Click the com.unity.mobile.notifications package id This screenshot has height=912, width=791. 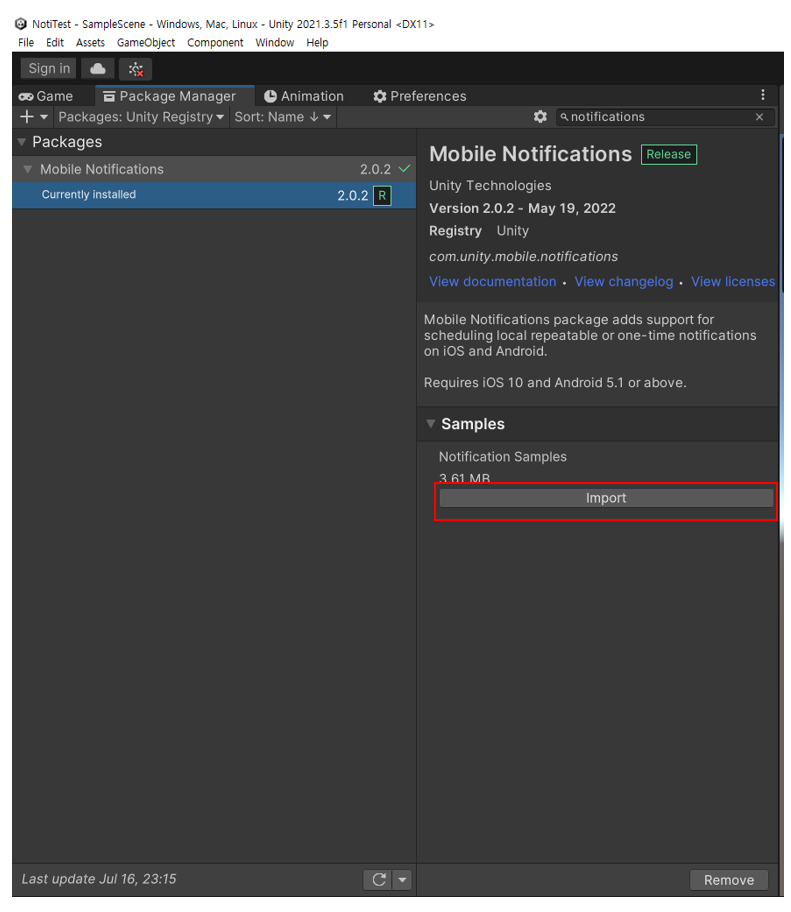coord(523,256)
